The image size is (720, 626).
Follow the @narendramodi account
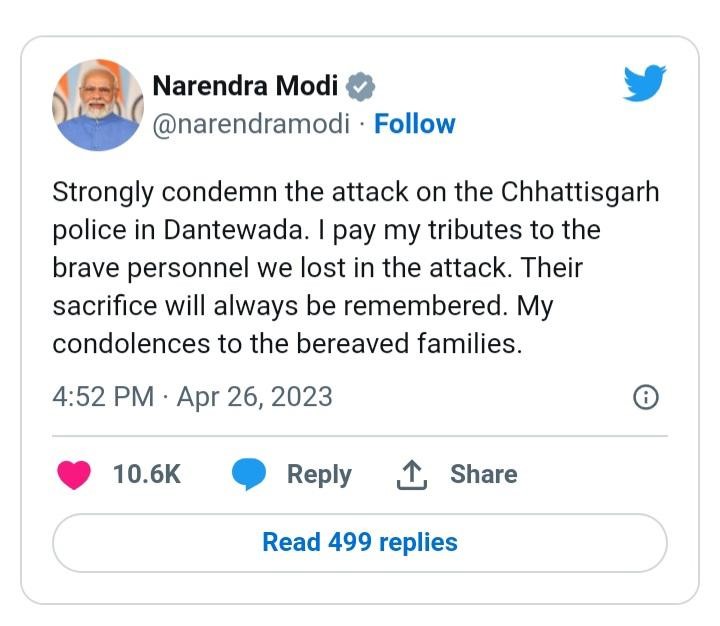414,124
